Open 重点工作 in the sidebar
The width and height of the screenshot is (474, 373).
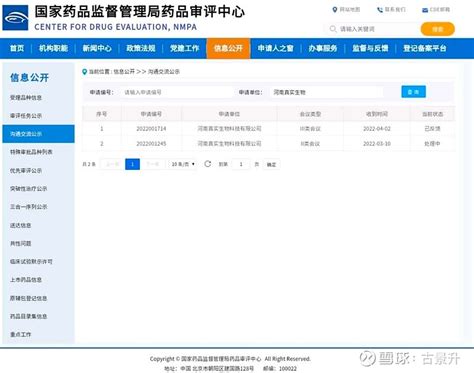pyautogui.click(x=20, y=334)
